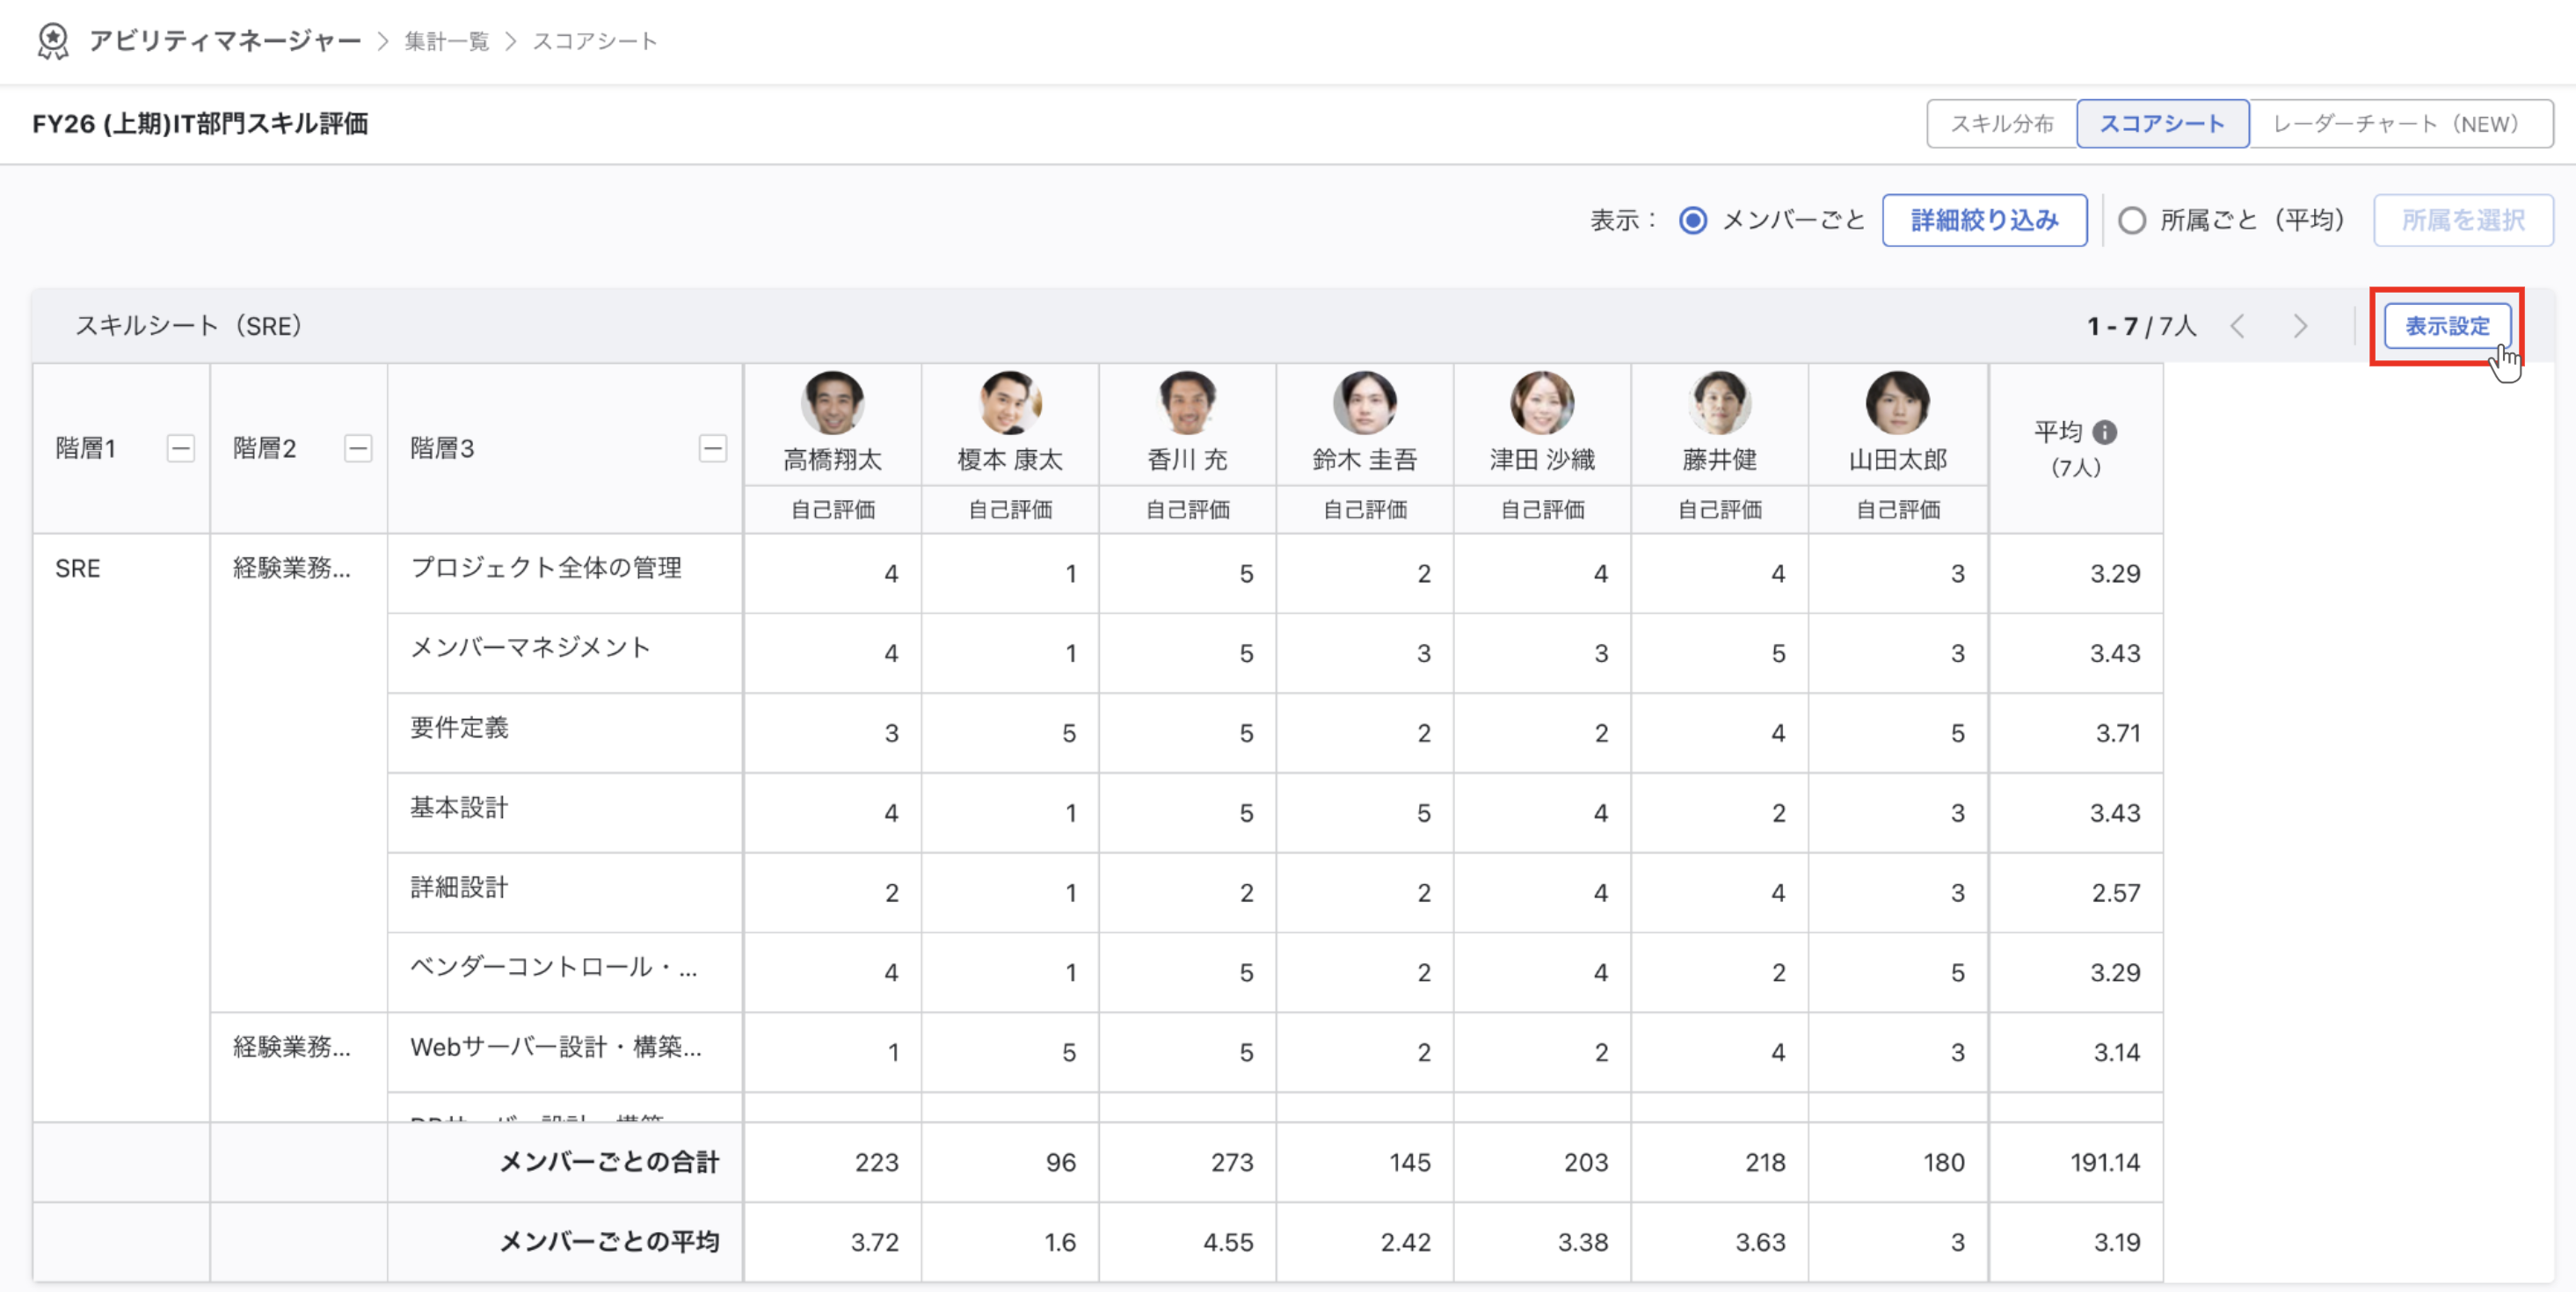Click the Ability Manager medal logo icon
Viewport: 2576px width, 1292px height.
tap(52, 41)
